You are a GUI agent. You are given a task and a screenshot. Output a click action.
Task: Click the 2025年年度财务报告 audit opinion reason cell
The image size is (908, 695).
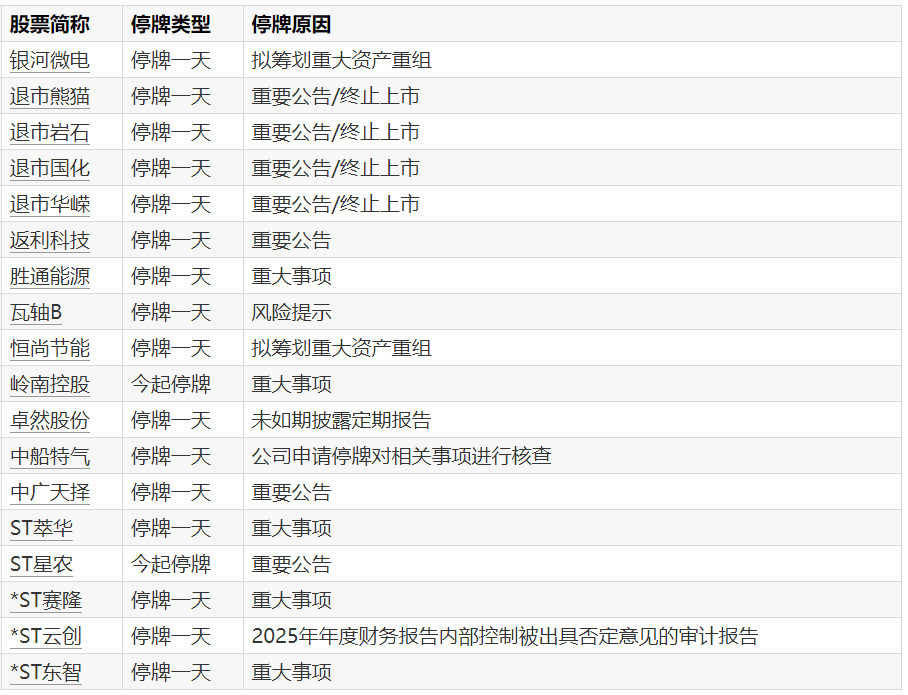point(505,636)
